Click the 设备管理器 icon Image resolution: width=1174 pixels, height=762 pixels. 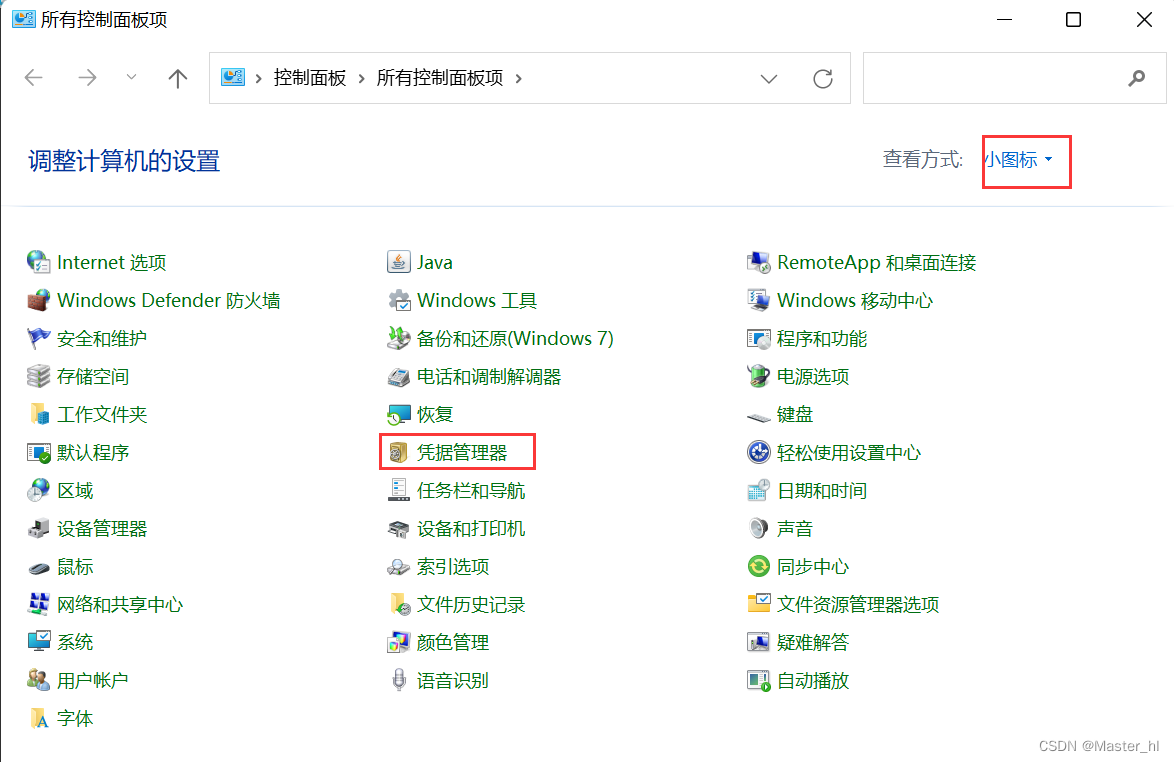pyautogui.click(x=38, y=528)
